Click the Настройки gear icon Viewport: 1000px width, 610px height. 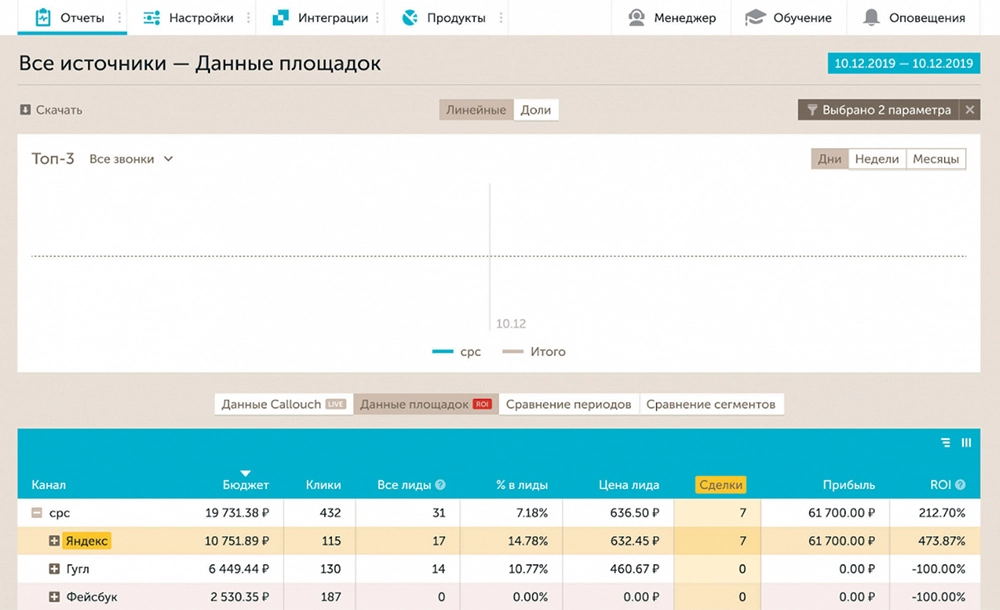tap(151, 16)
